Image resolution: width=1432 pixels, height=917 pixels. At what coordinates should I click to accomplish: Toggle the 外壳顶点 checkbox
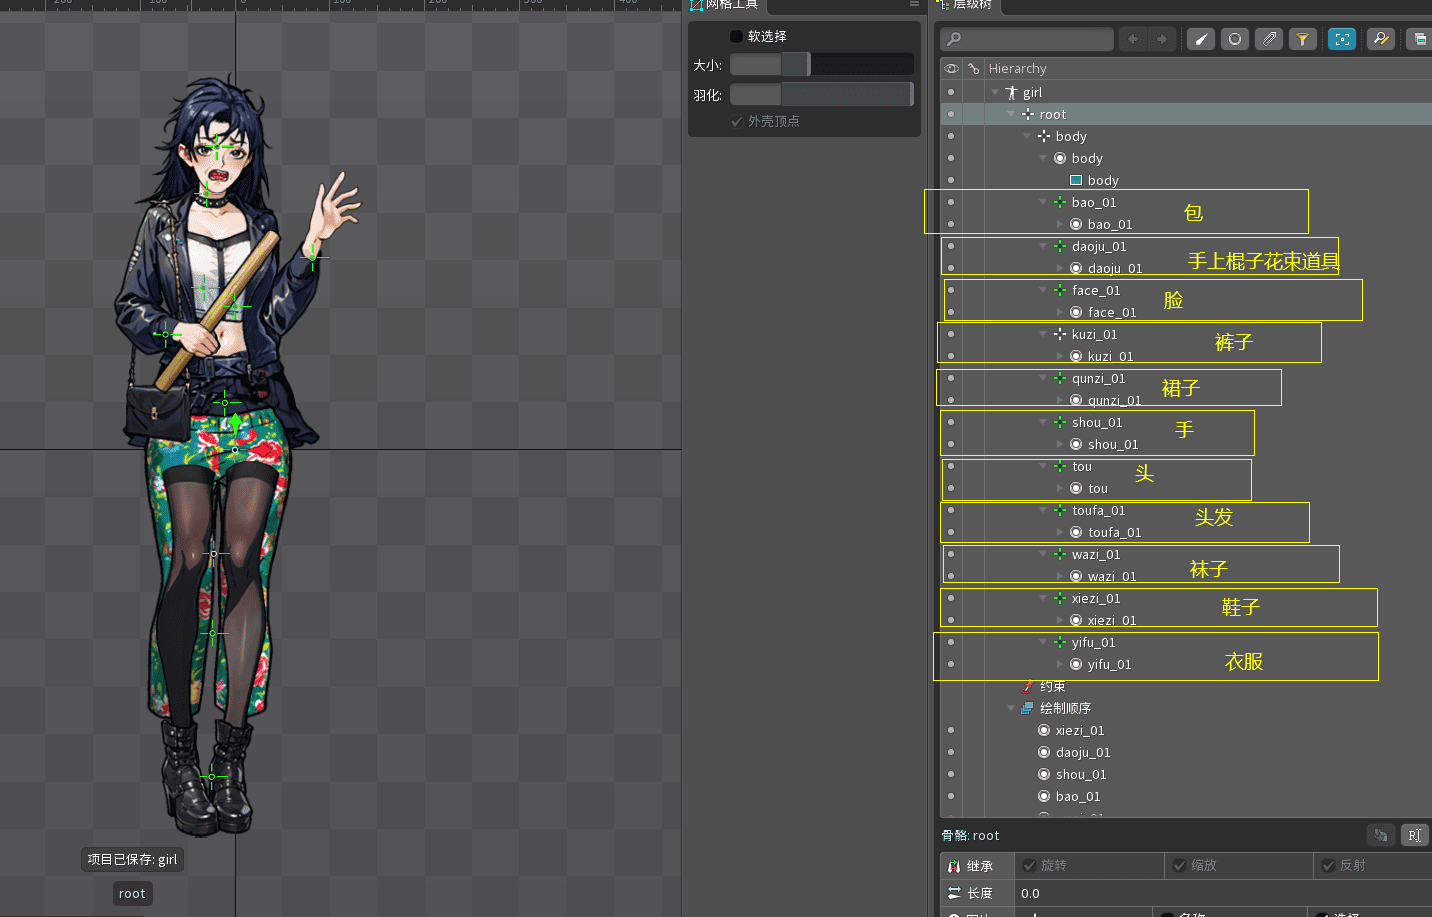click(x=737, y=121)
